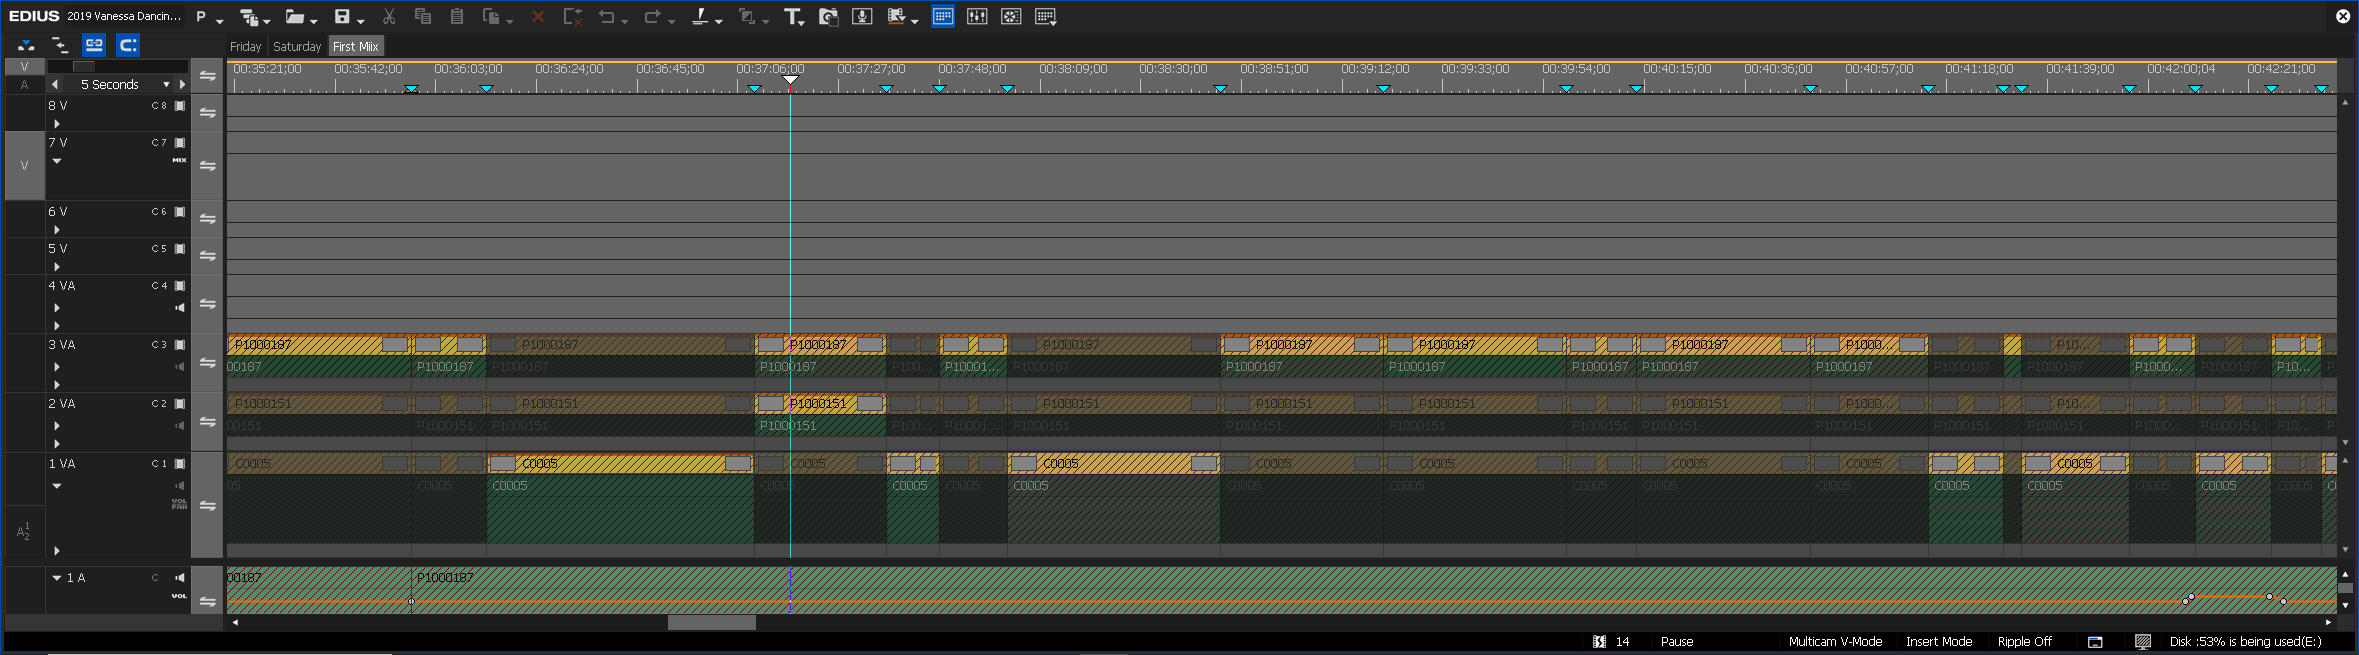Click the Export film icon
This screenshot has width=2359, height=655.
point(896,16)
